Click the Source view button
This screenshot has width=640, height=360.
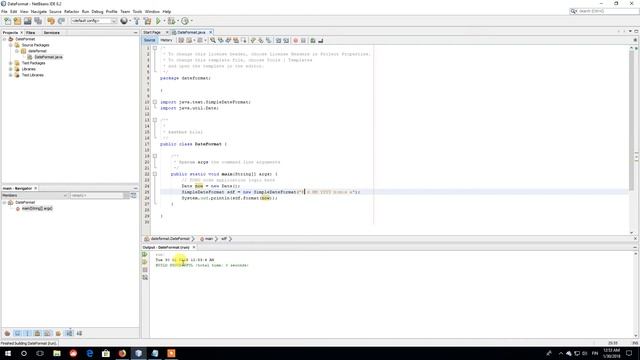click(149, 40)
